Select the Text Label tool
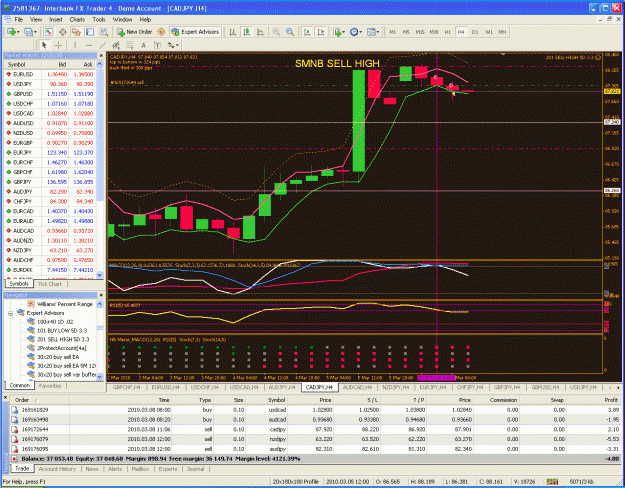This screenshot has width=625, height=488. [157, 45]
